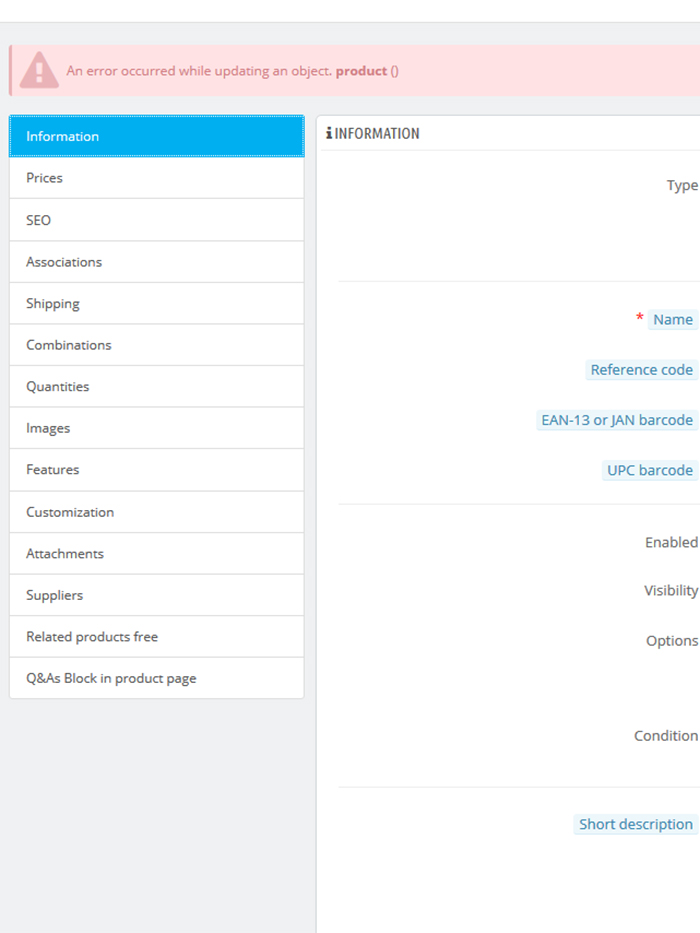
Task: Open the SEO tab
Action: (157, 220)
